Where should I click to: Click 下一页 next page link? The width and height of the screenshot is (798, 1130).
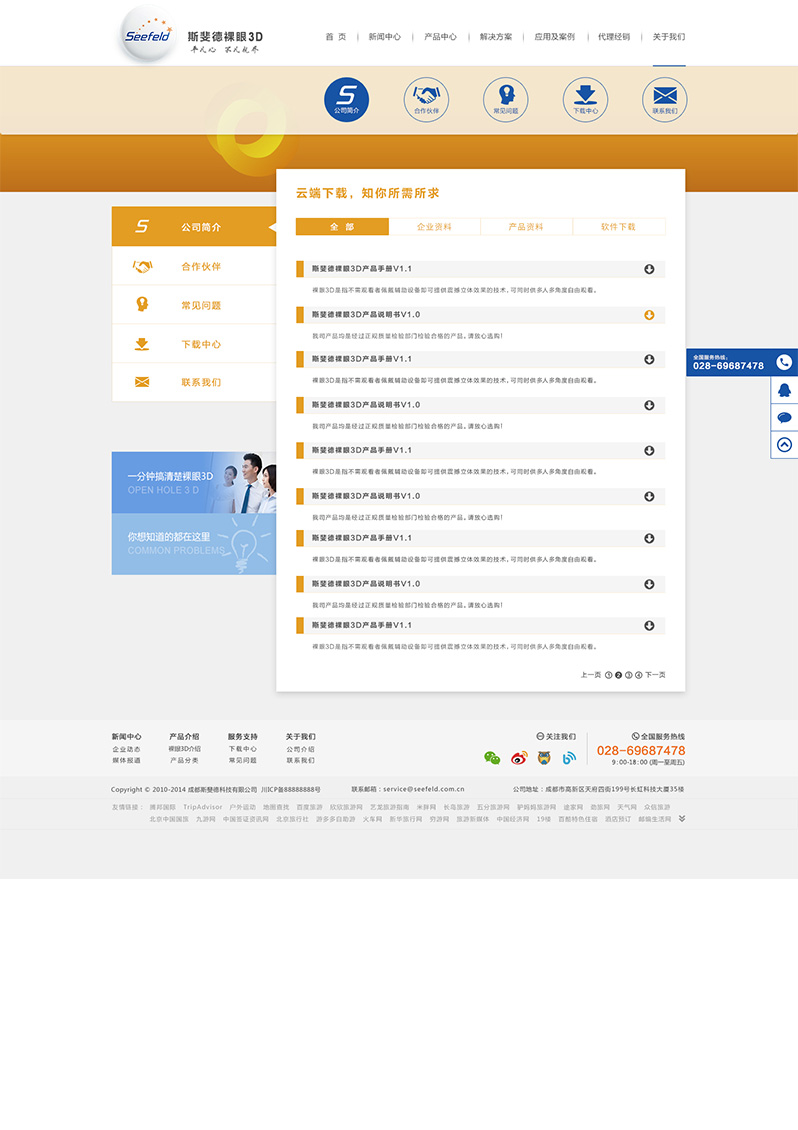pos(655,675)
